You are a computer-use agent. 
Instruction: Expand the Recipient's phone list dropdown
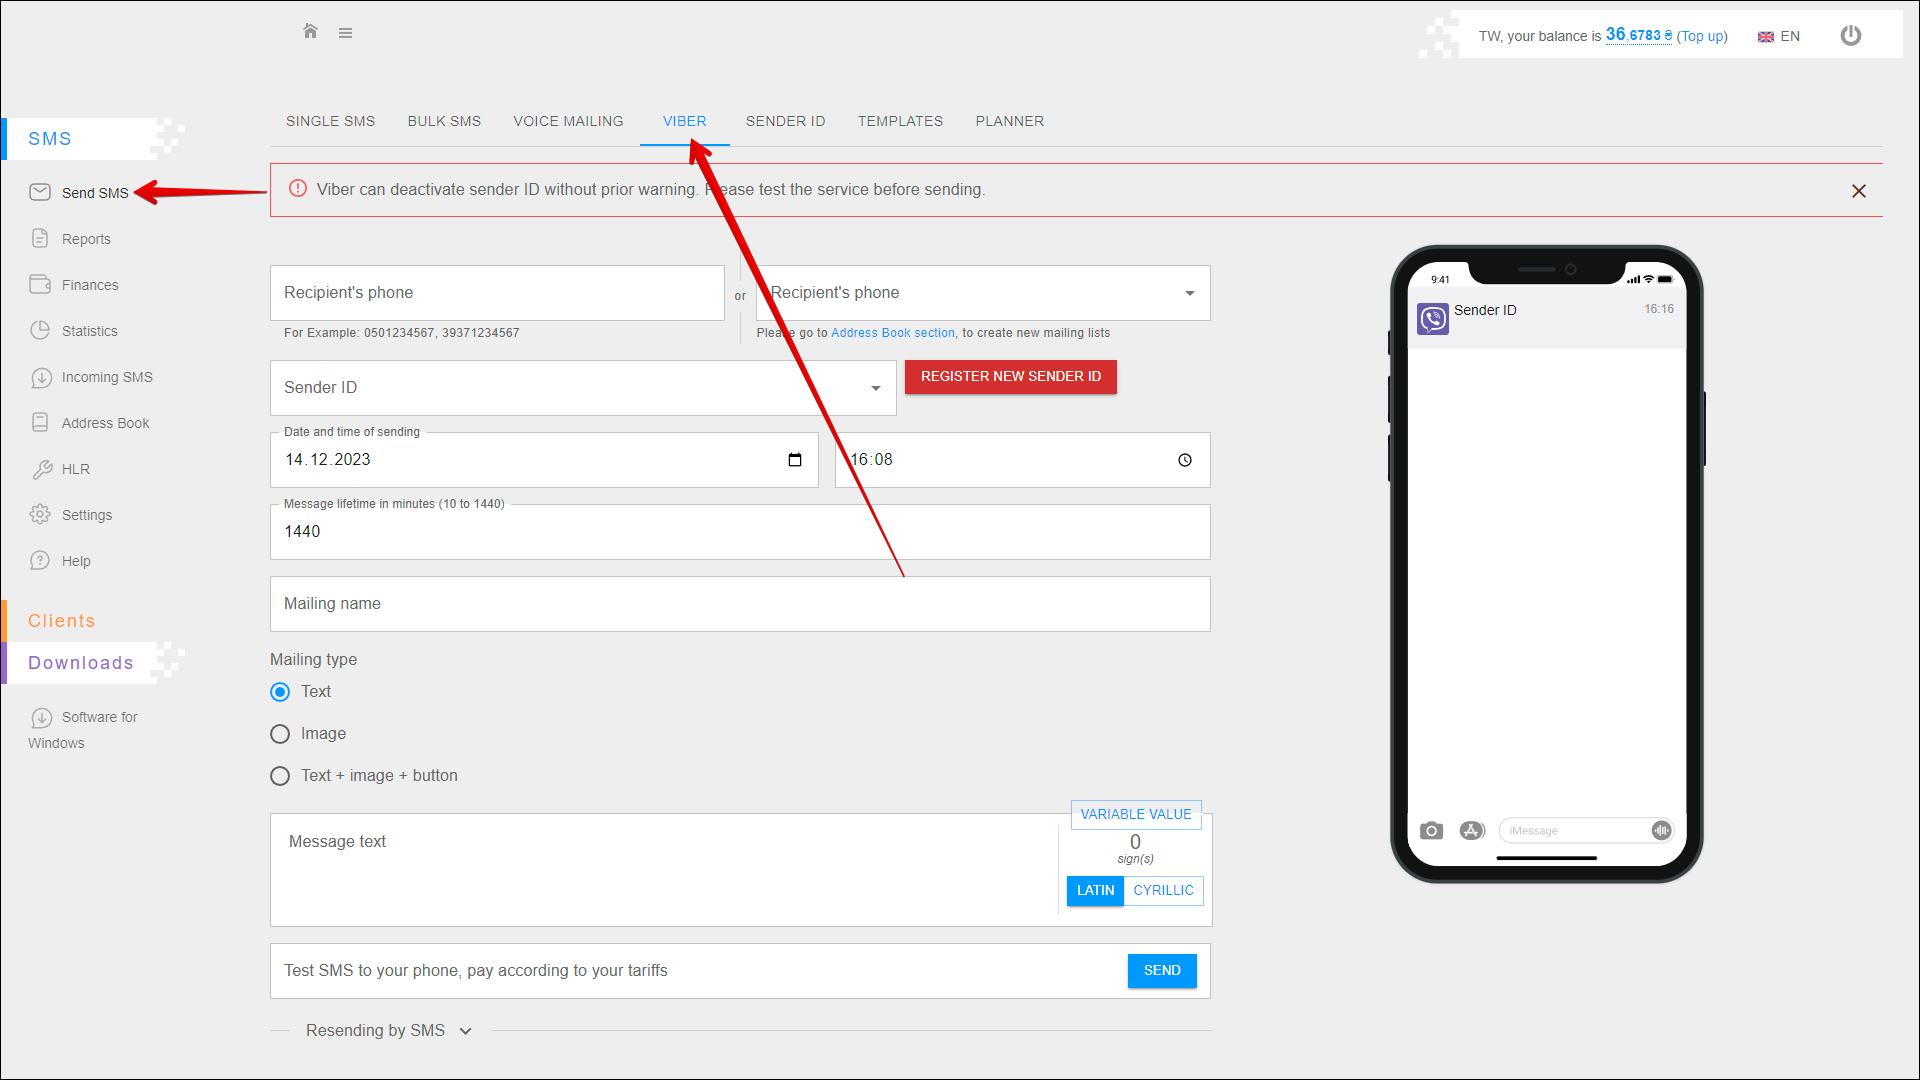(x=1189, y=293)
